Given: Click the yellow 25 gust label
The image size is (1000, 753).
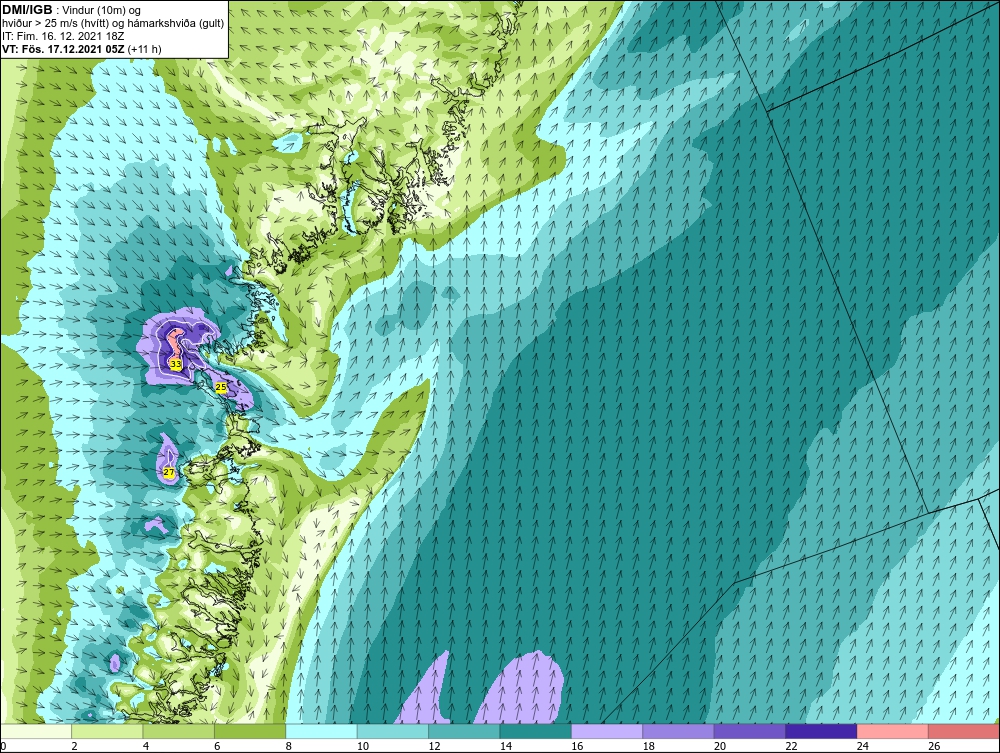Looking at the screenshot, I should (x=221, y=387).
